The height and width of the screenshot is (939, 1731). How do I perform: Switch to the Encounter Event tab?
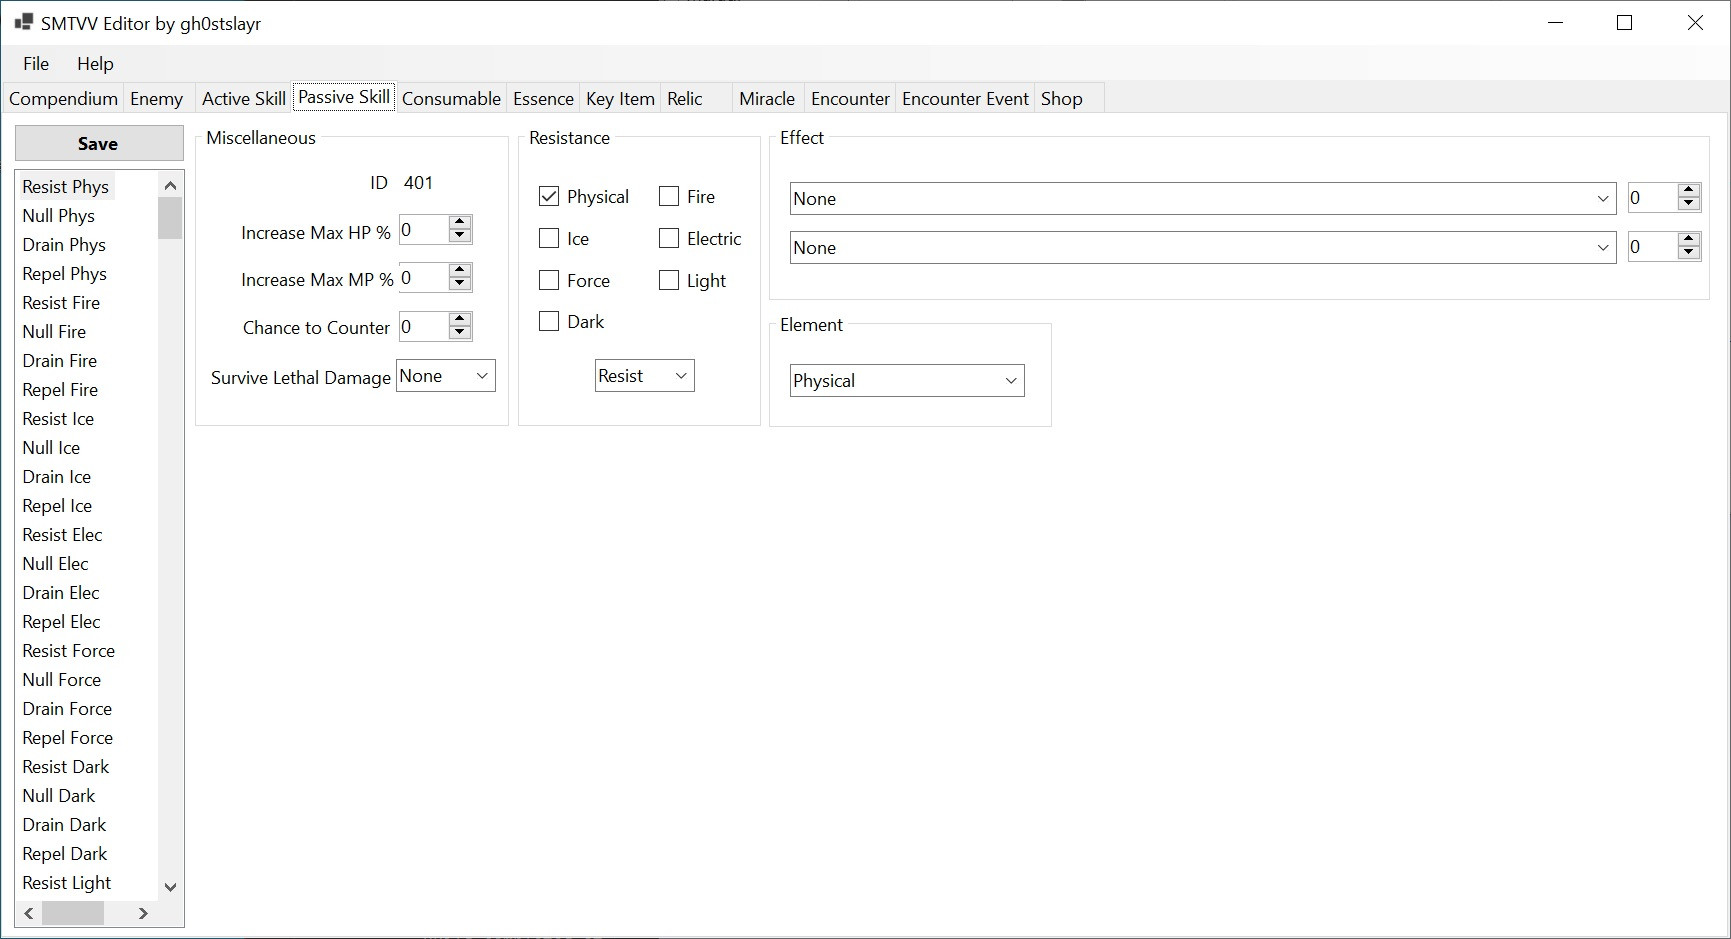coord(965,98)
